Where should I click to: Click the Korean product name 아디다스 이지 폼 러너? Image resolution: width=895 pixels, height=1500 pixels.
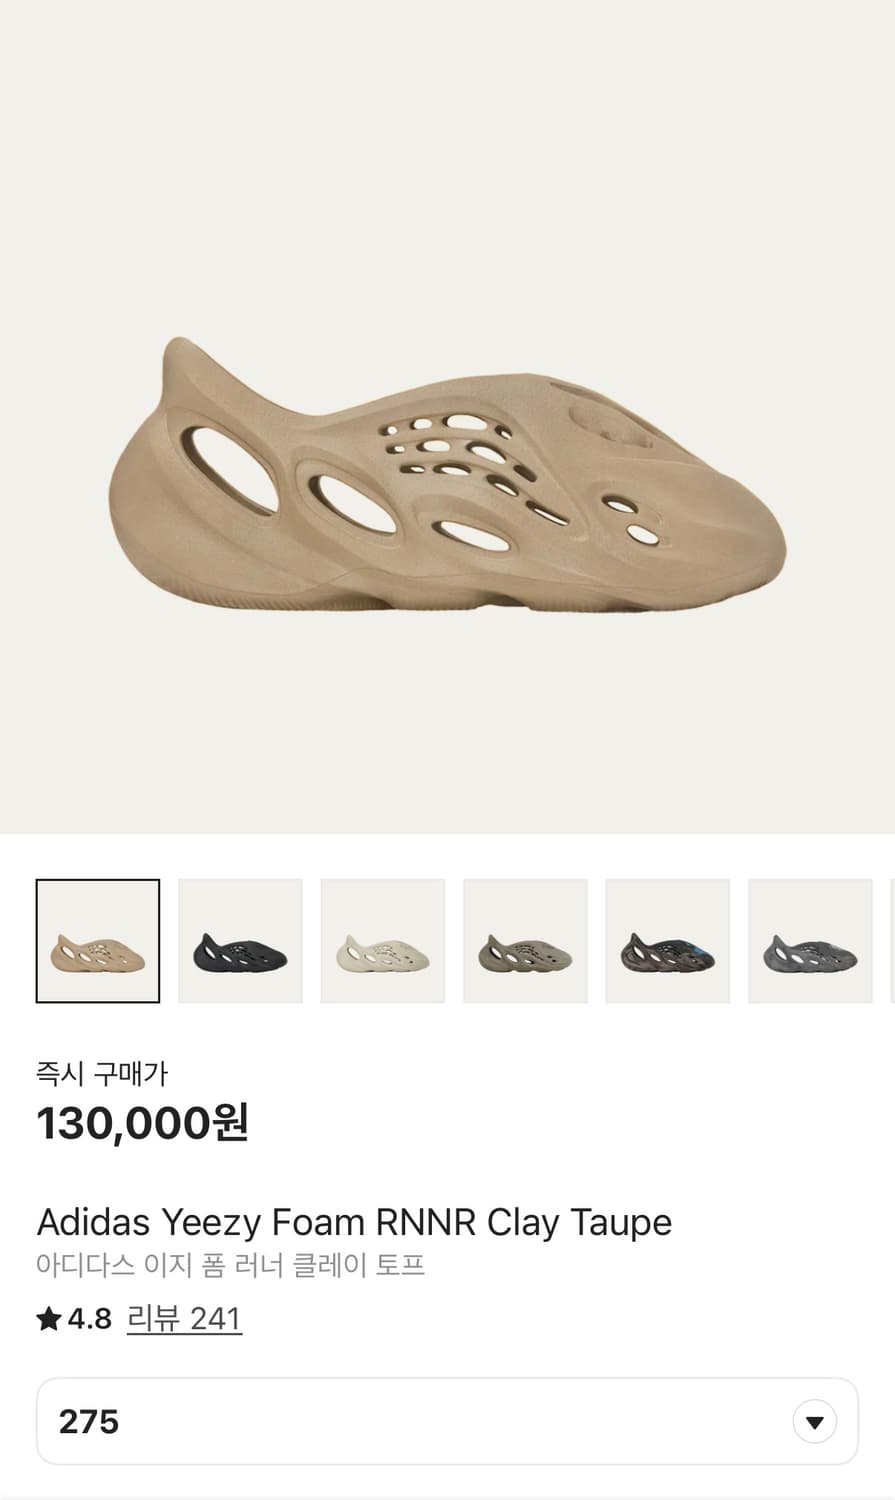(x=161, y=1265)
